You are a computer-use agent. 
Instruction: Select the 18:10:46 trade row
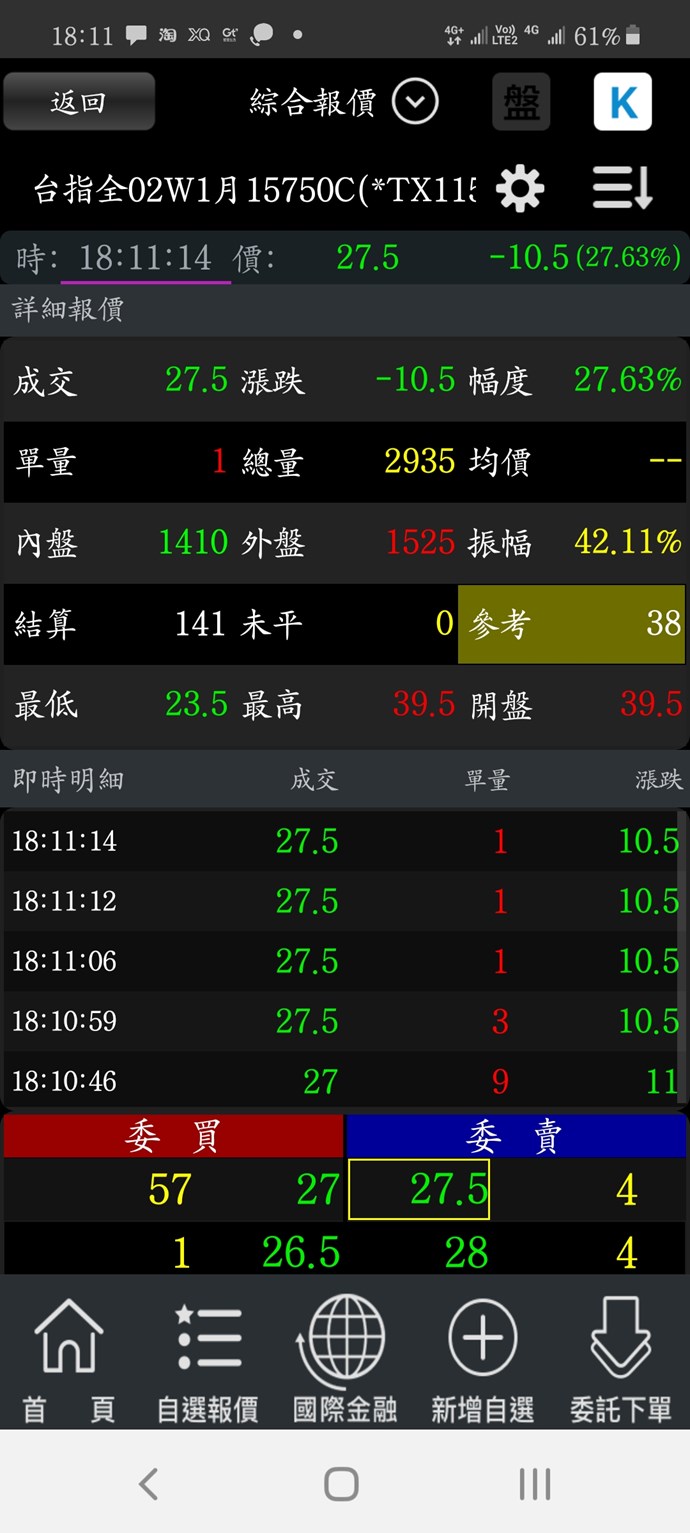tap(345, 1081)
